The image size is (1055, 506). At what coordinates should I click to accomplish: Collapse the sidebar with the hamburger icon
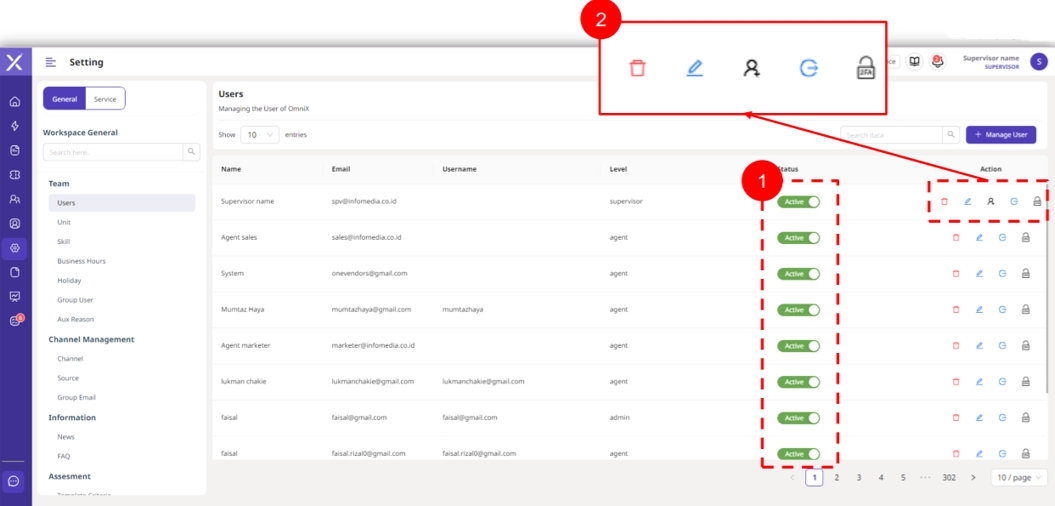click(x=51, y=62)
